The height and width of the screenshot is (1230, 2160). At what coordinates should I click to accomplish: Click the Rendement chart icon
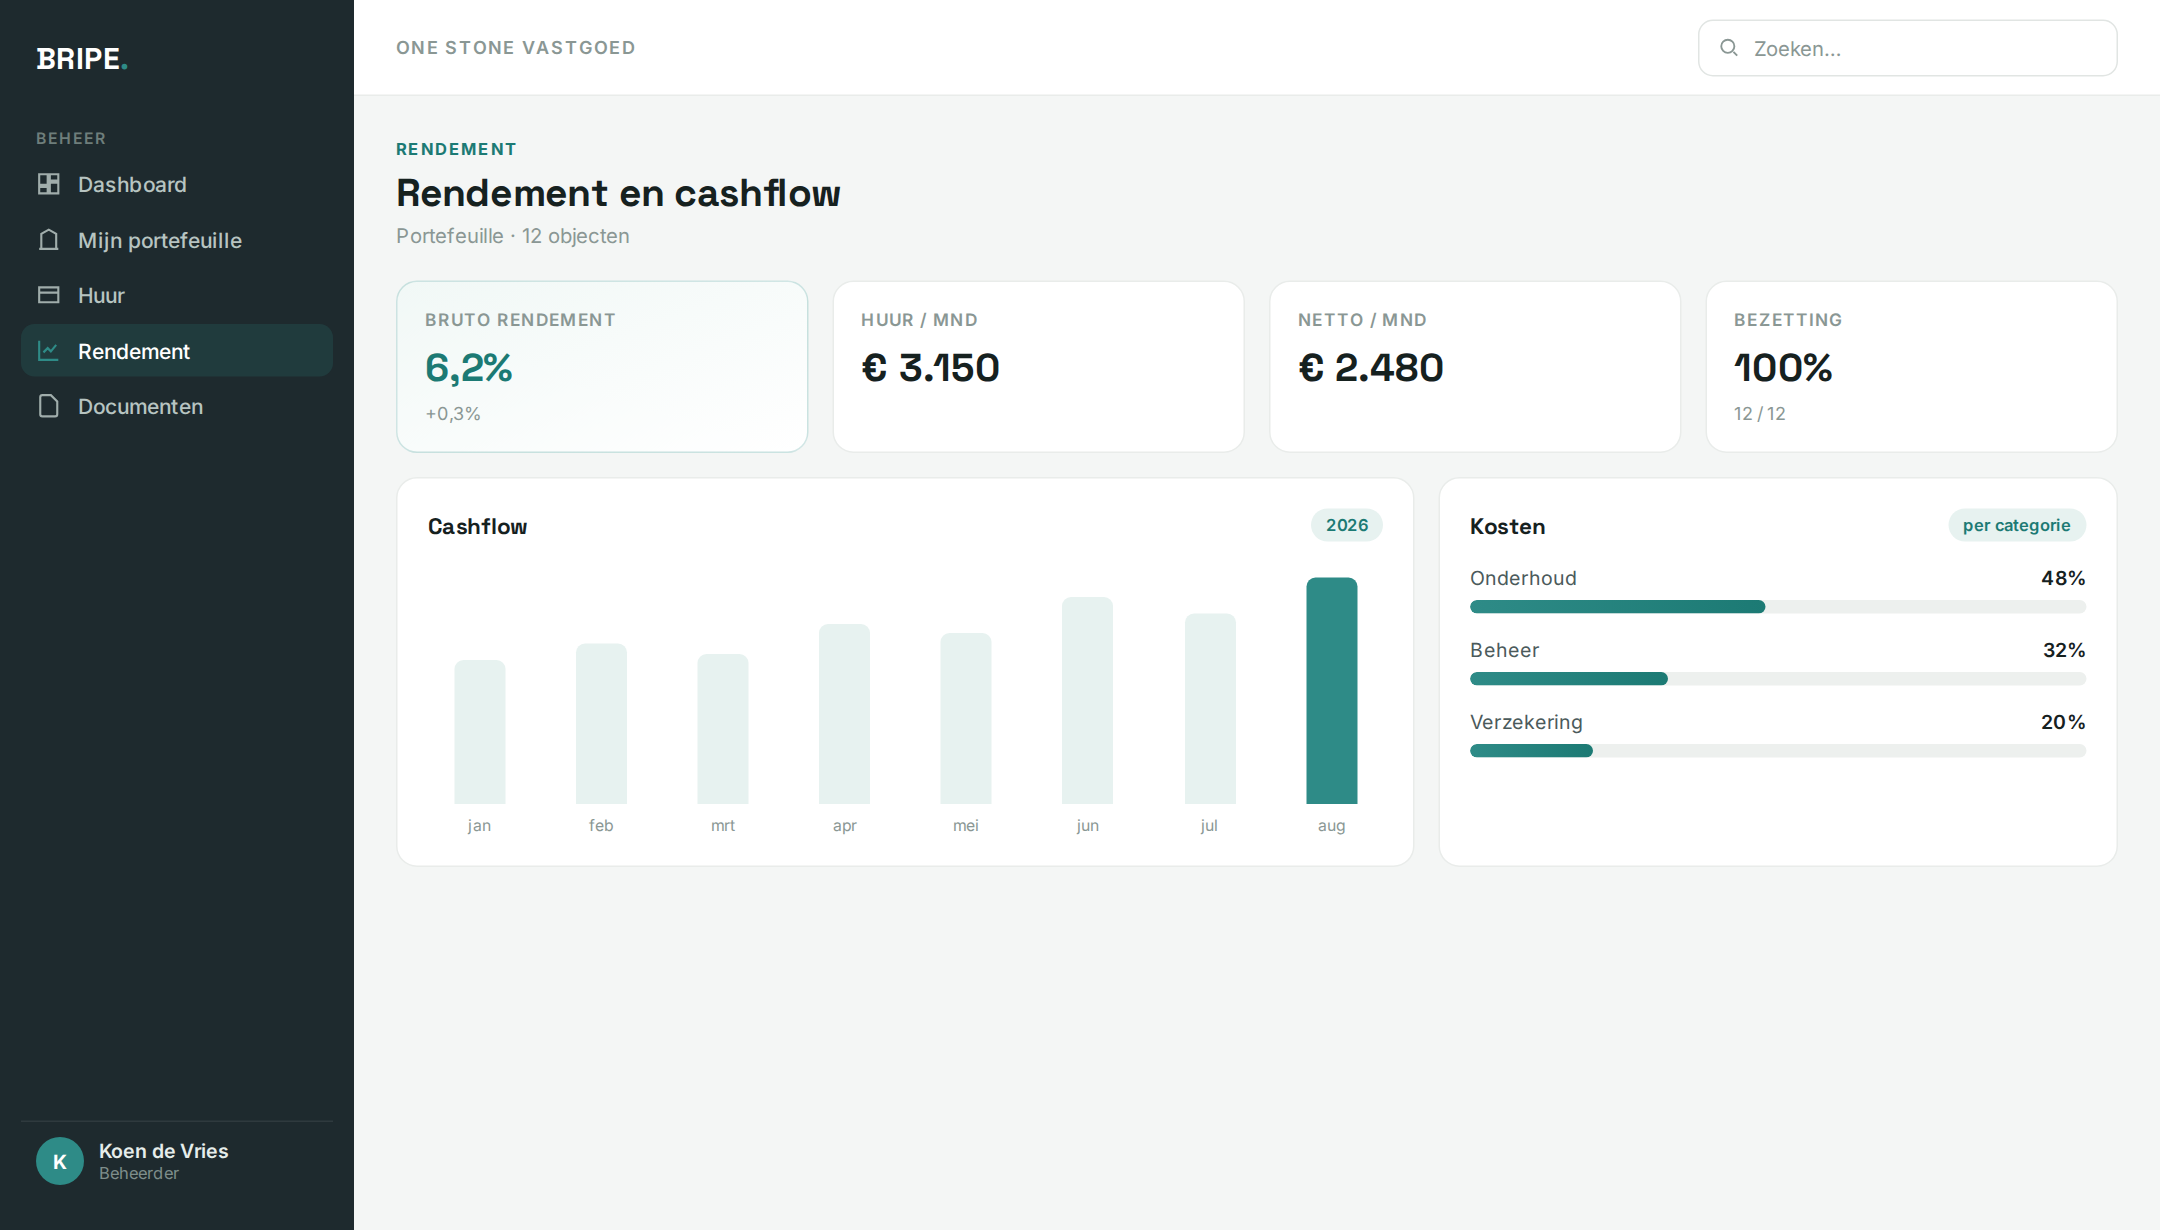pyautogui.click(x=48, y=351)
